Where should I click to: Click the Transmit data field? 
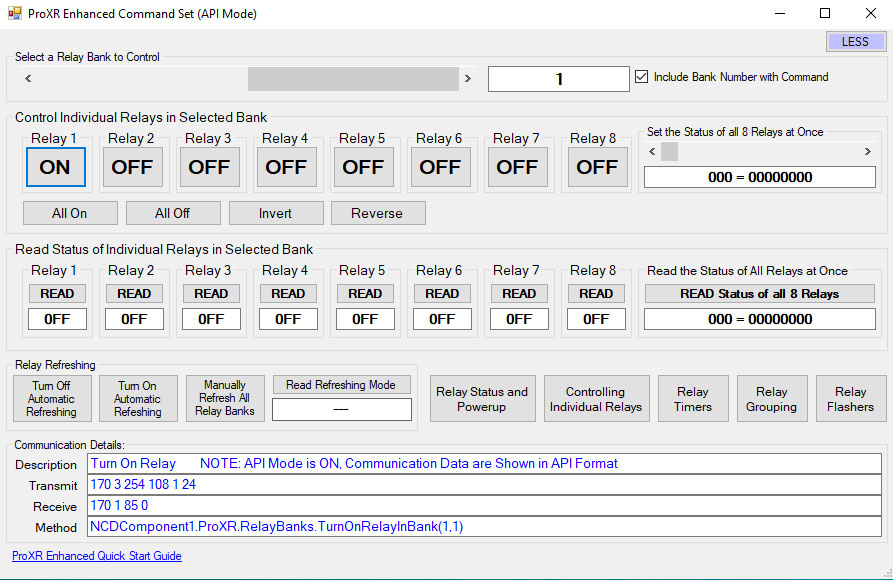pyautogui.click(x=484, y=485)
